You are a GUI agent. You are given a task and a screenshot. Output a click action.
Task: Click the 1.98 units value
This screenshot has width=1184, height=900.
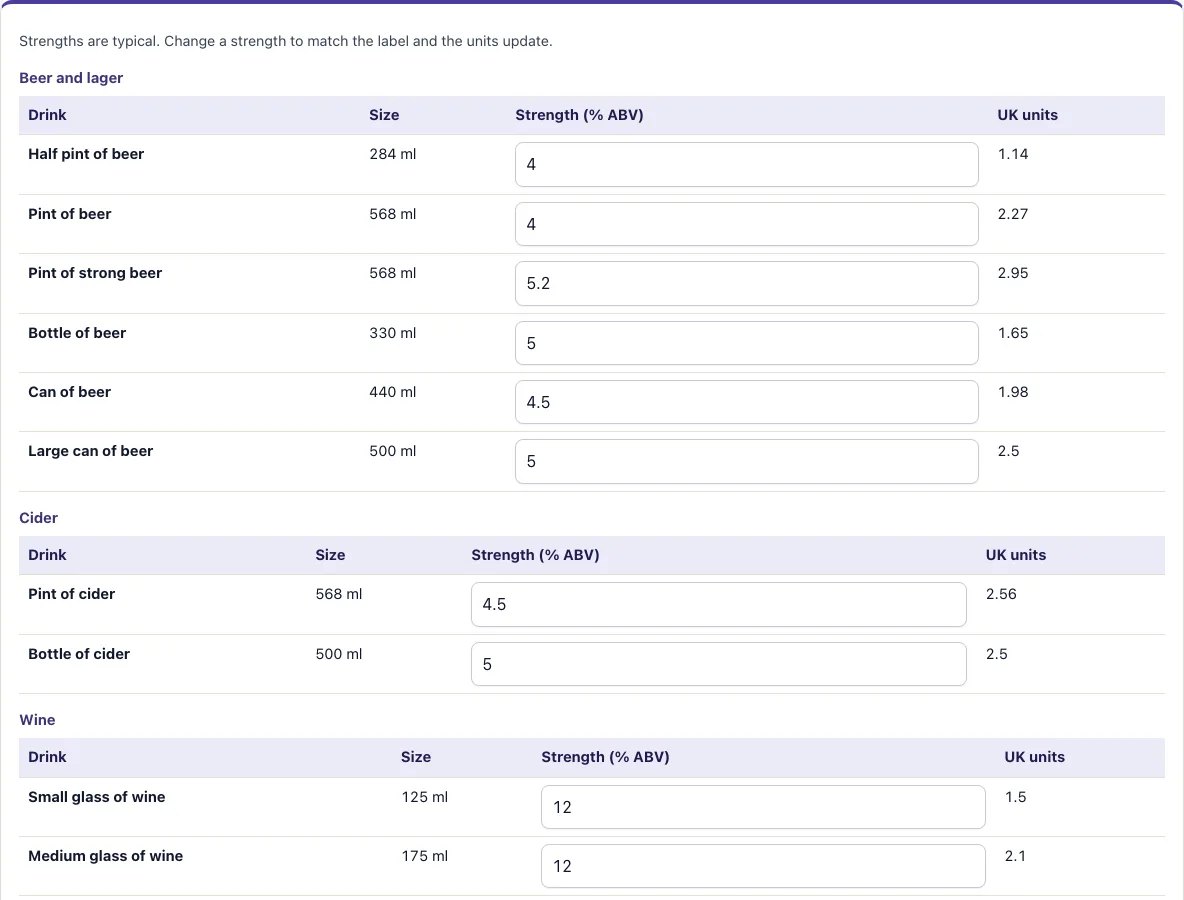[x=1013, y=392]
